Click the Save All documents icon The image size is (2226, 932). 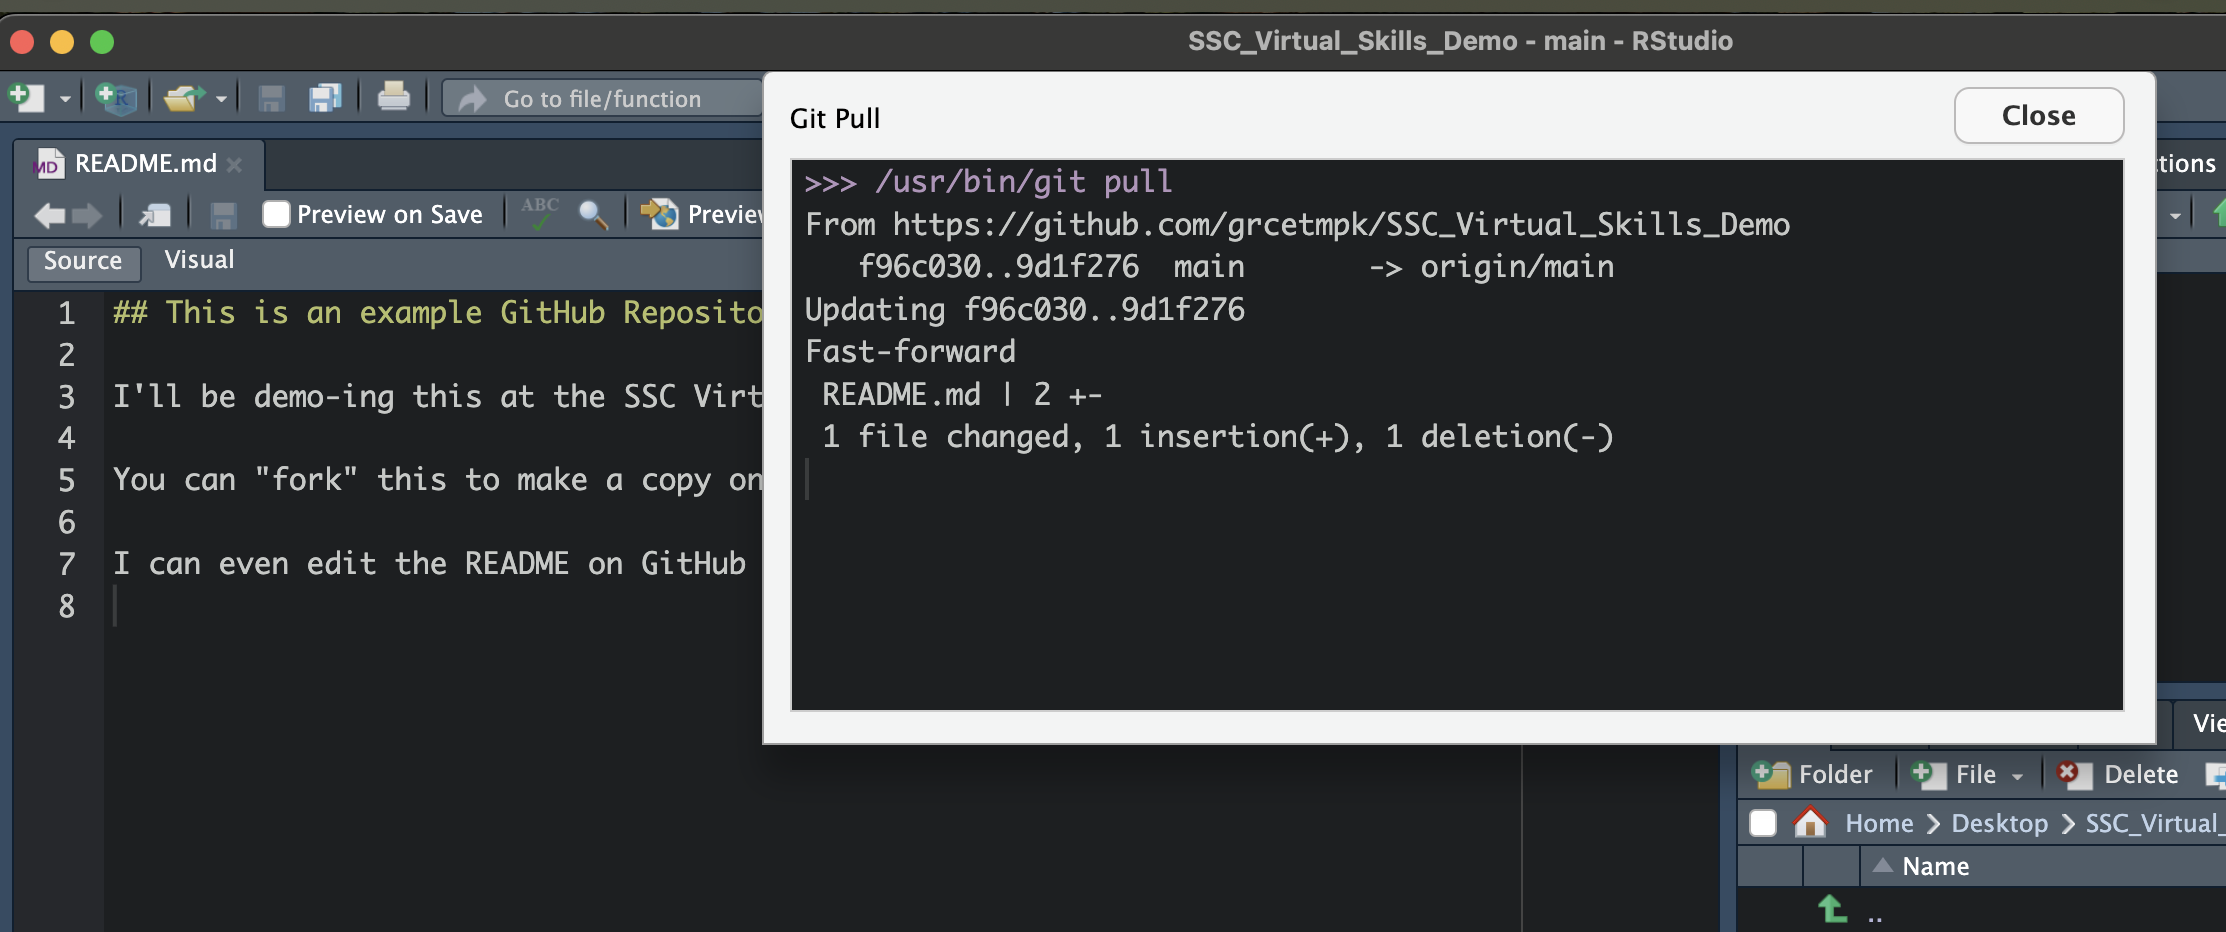(325, 98)
